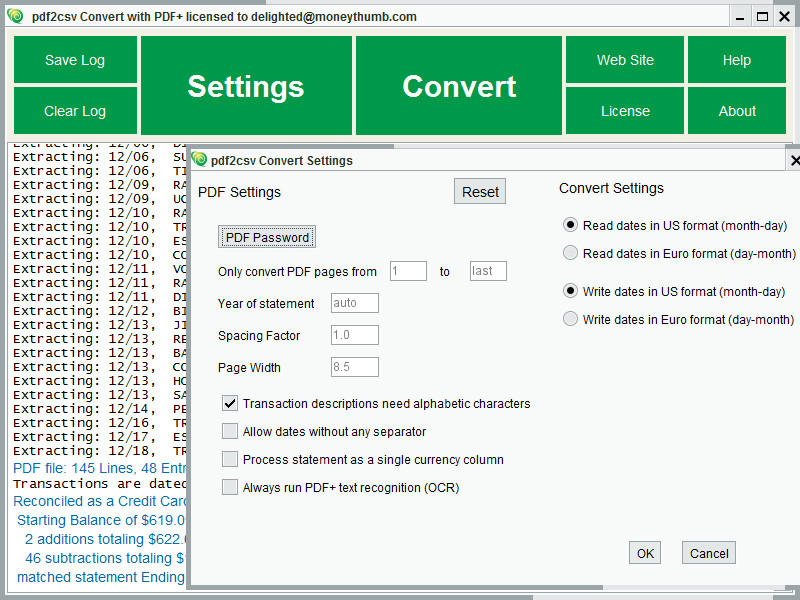Click log line 'Extracting: 12/12'

tap(99, 311)
